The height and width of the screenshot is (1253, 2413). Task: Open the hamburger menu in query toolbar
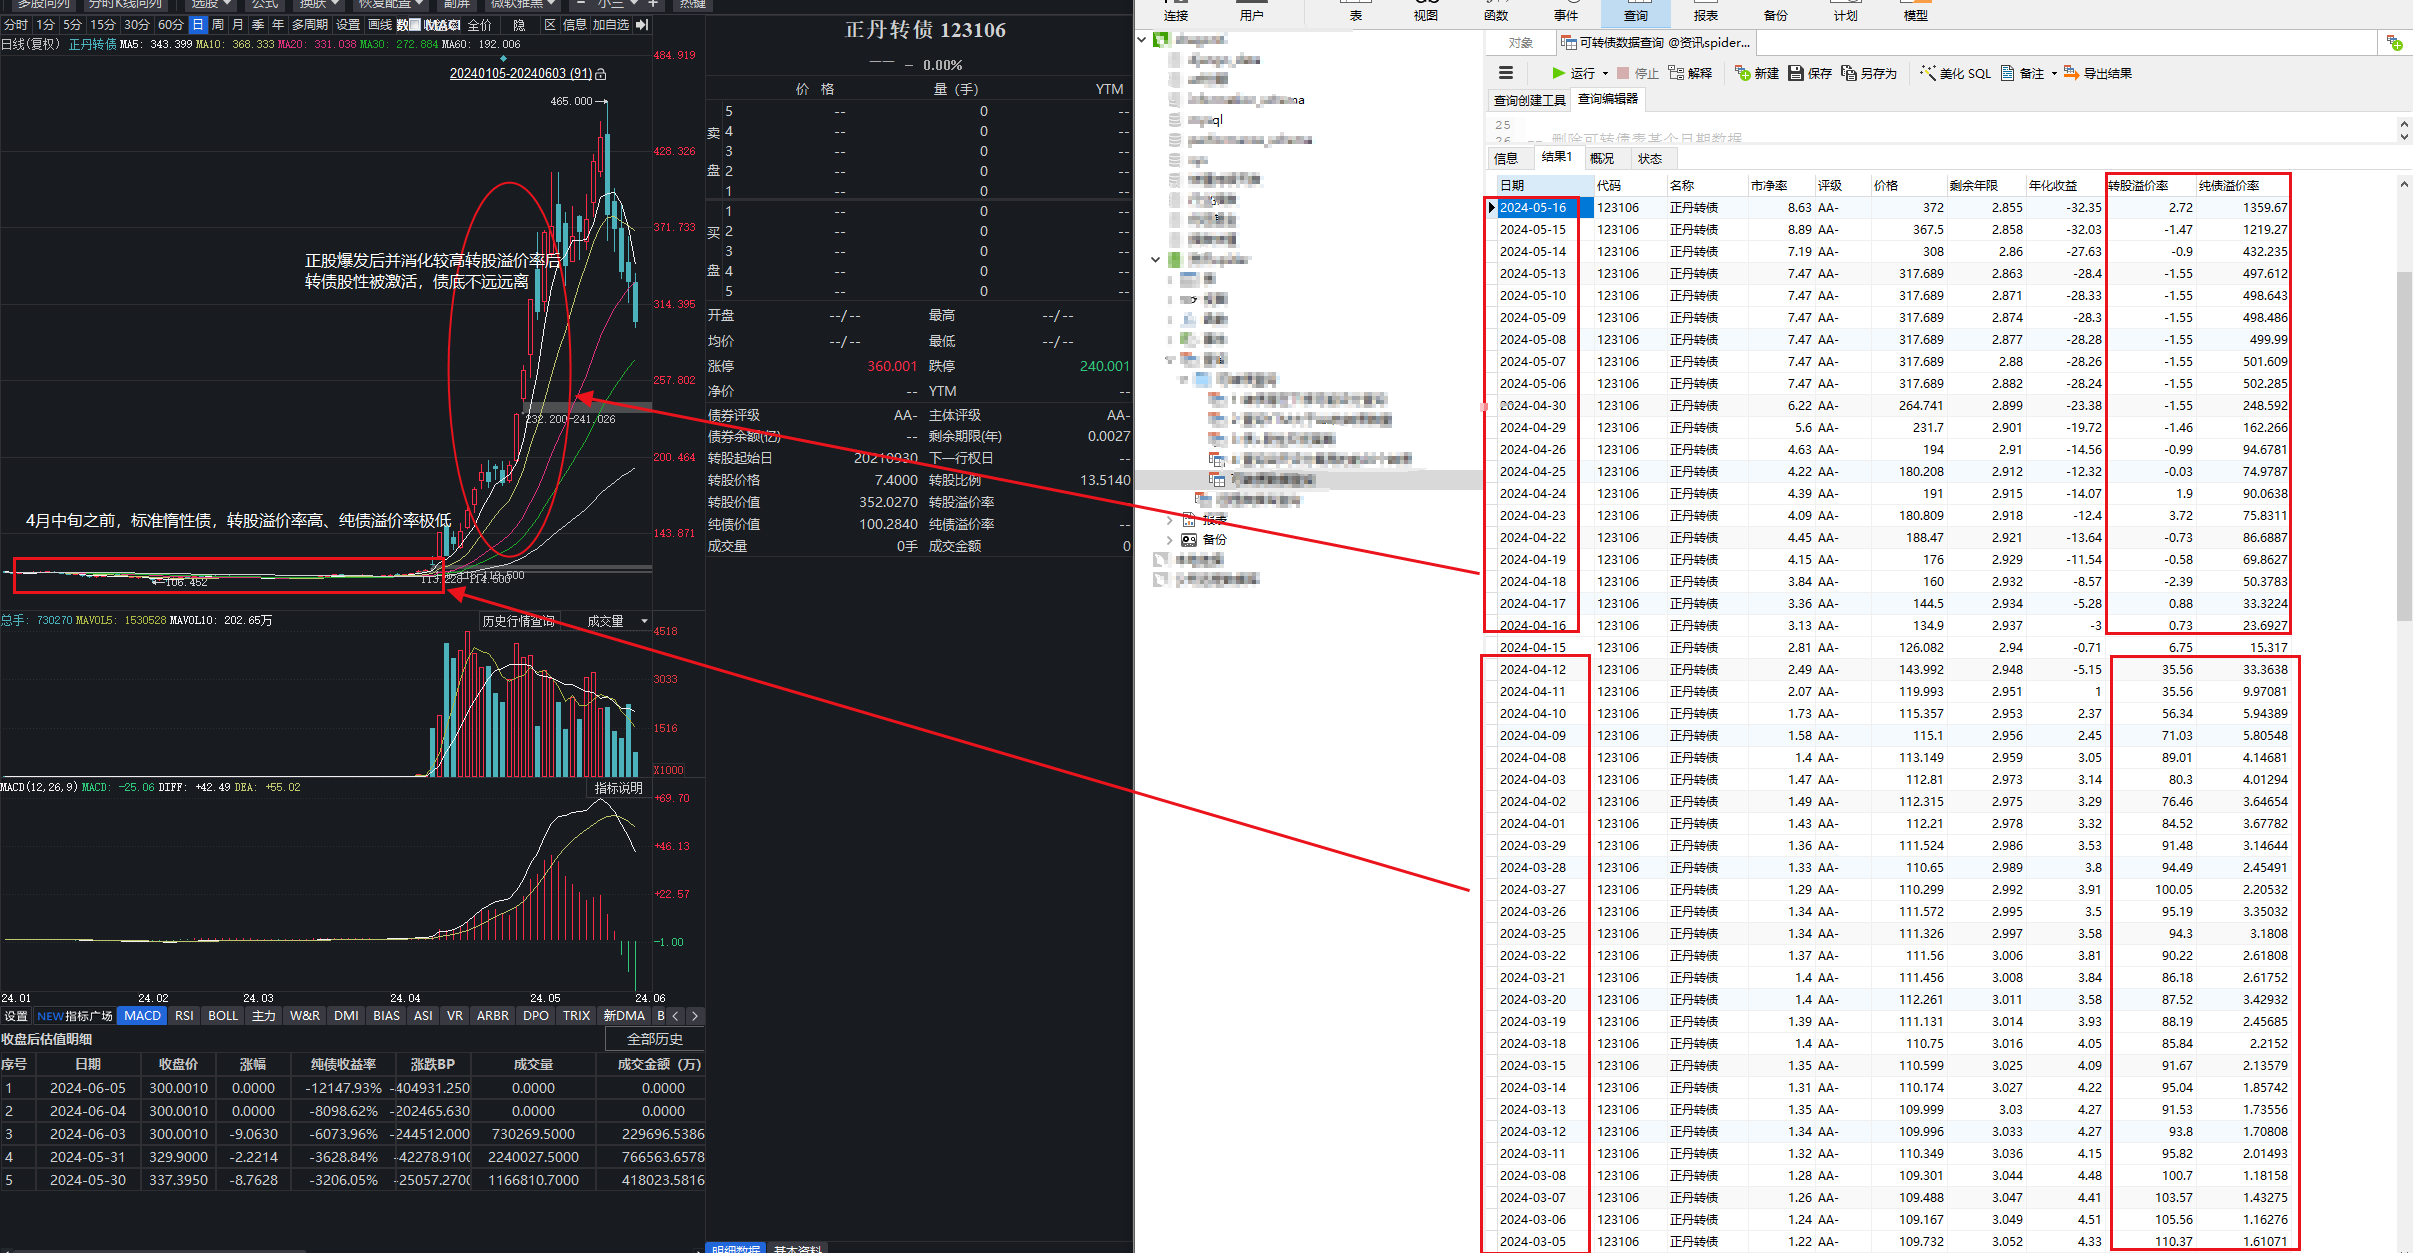[x=1505, y=73]
